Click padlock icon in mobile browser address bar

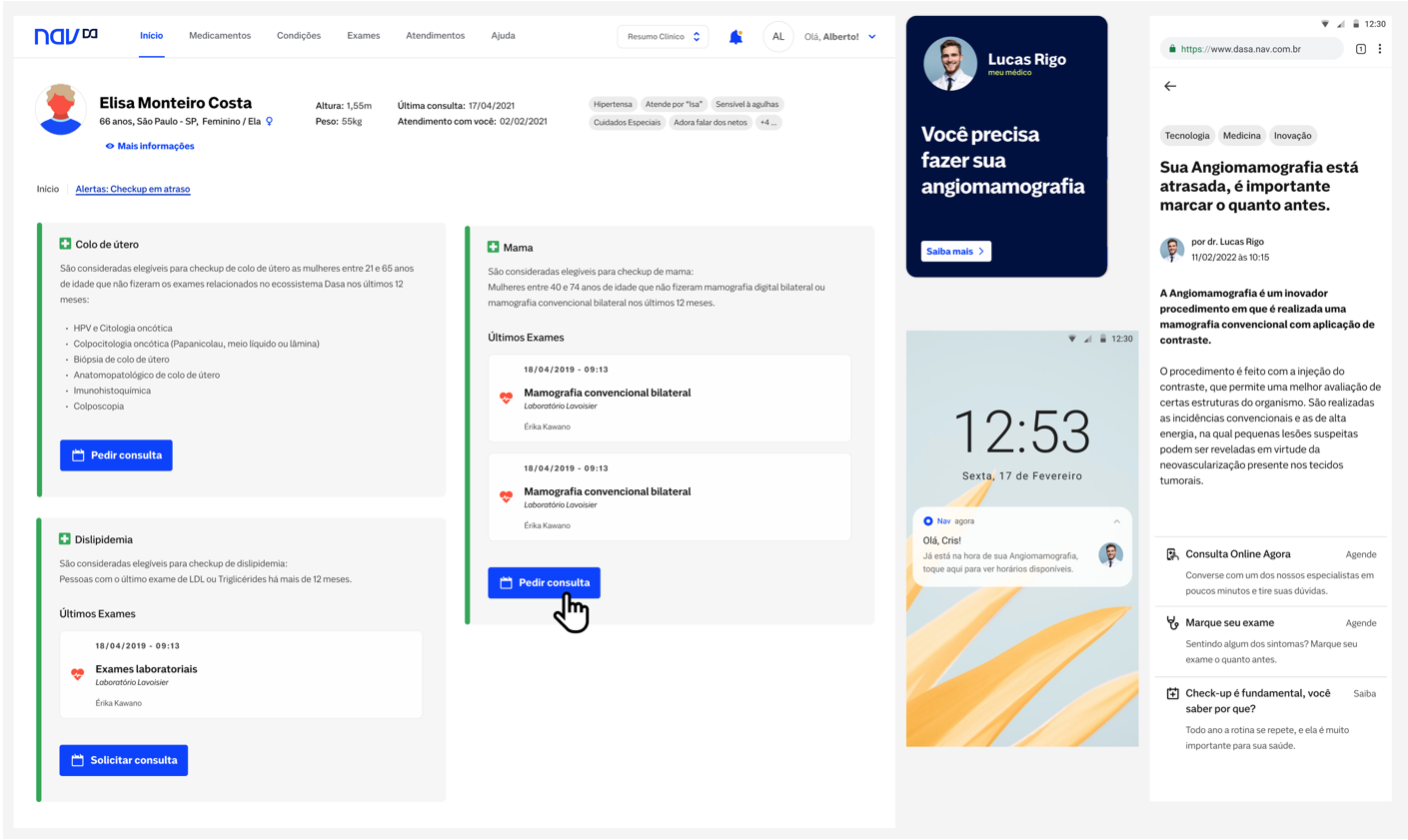(1171, 48)
